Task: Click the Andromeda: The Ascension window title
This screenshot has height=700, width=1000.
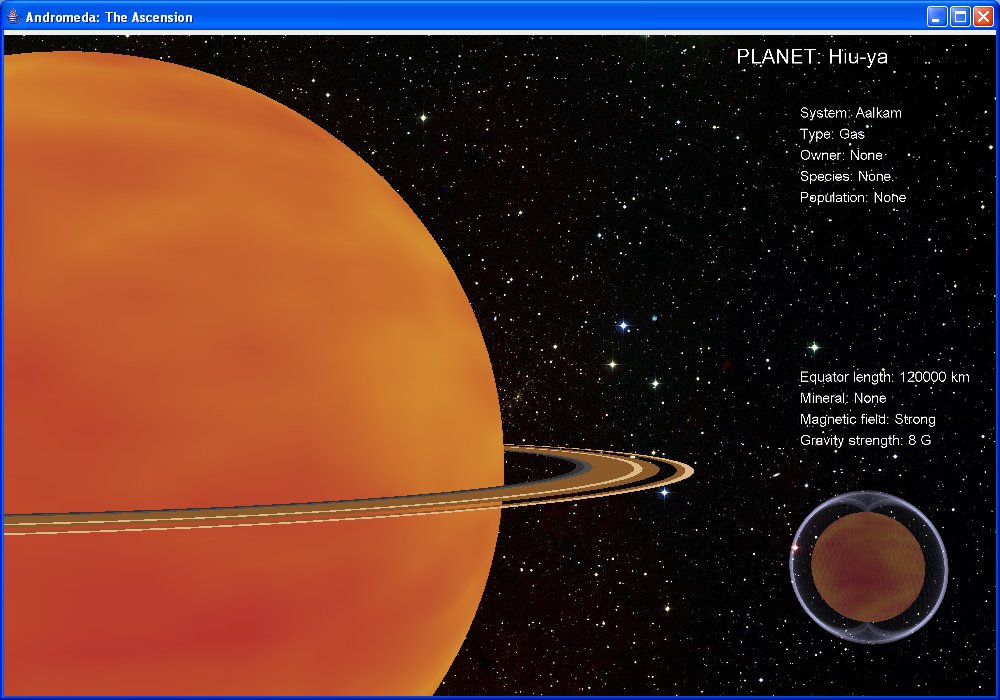Action: point(109,17)
